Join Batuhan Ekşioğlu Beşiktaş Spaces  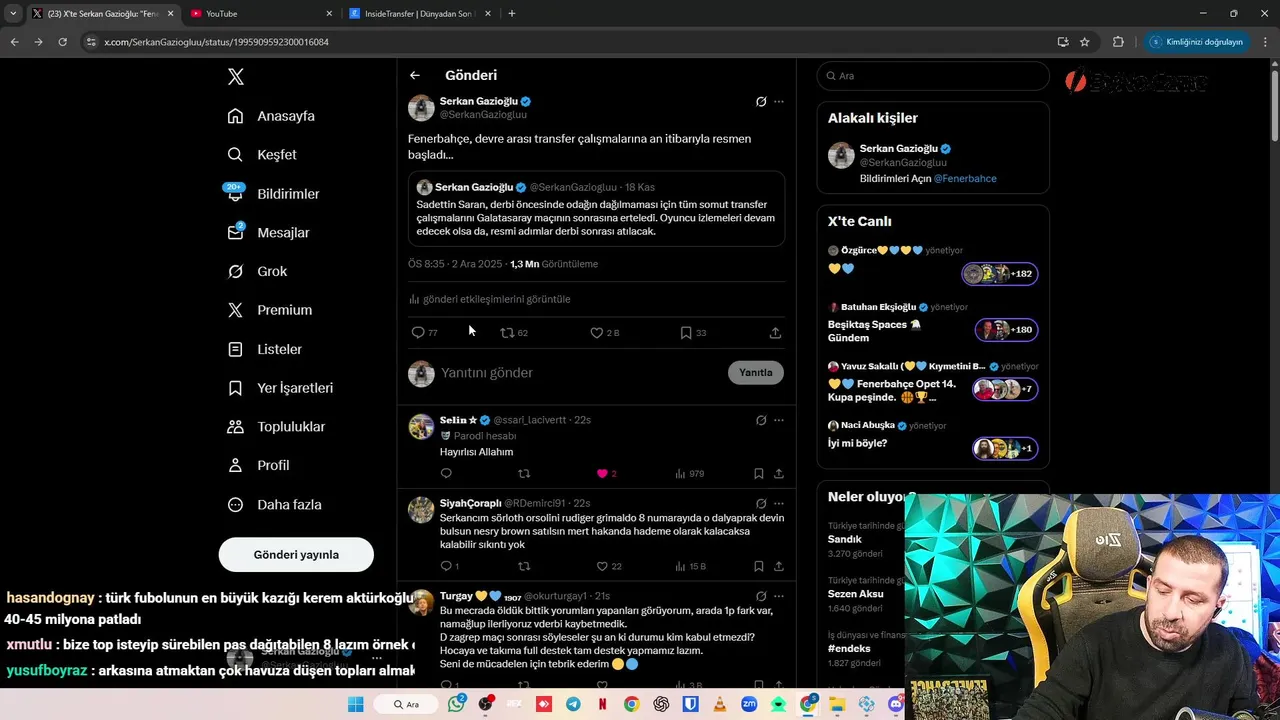[x=1006, y=330]
